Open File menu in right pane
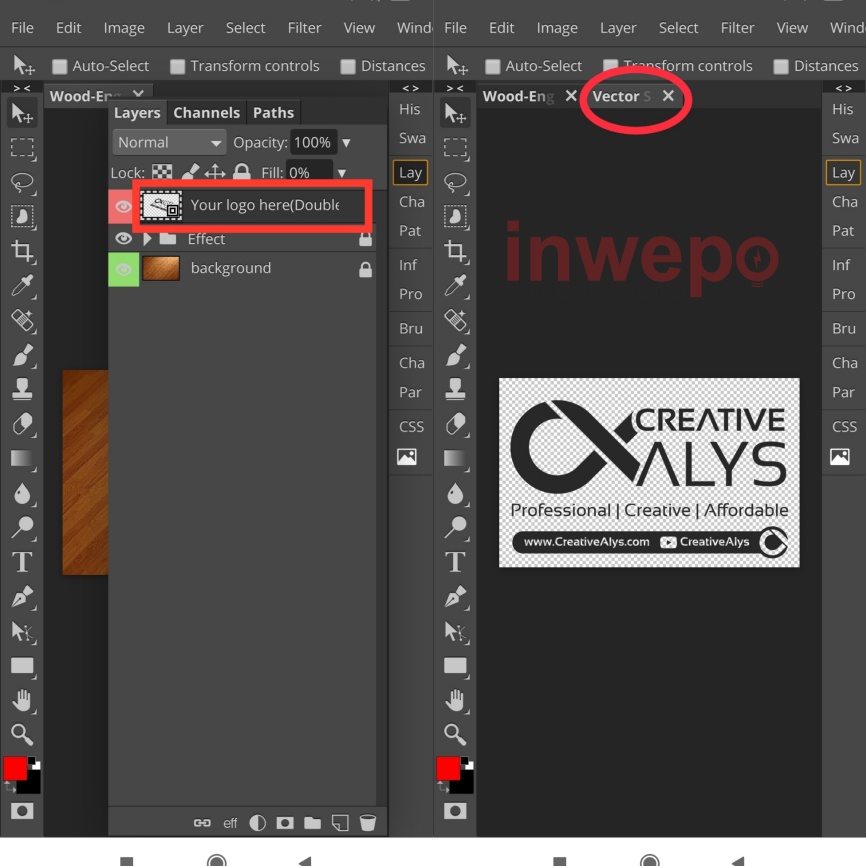 pyautogui.click(x=455, y=28)
